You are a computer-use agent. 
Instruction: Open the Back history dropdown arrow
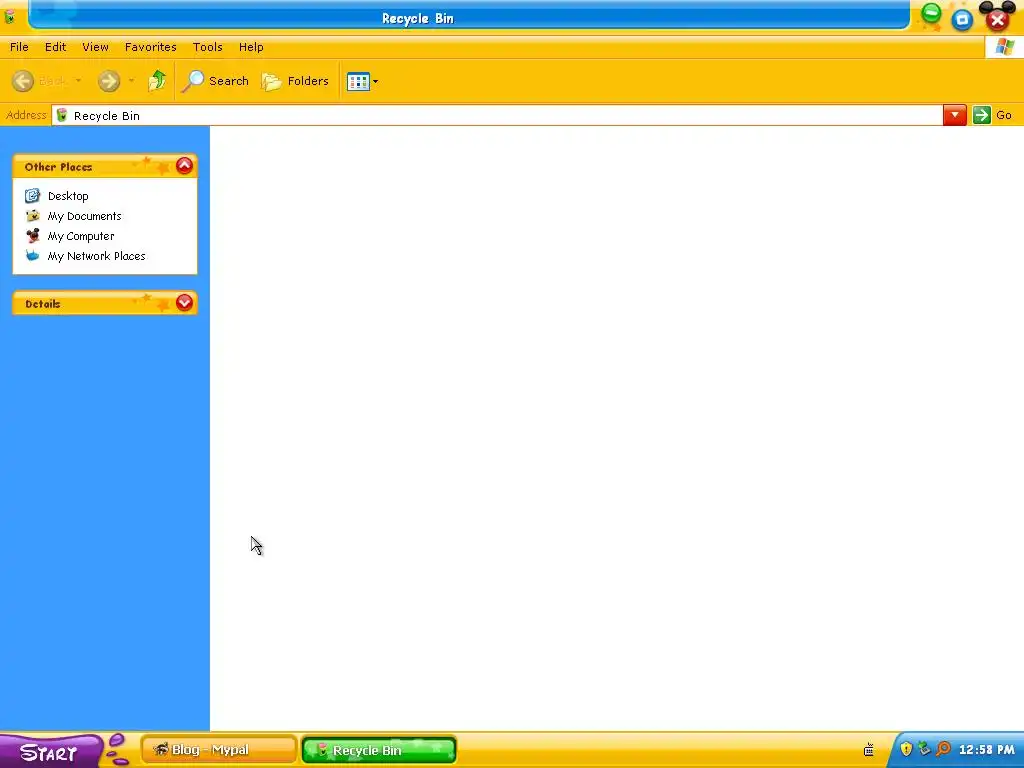tap(78, 81)
